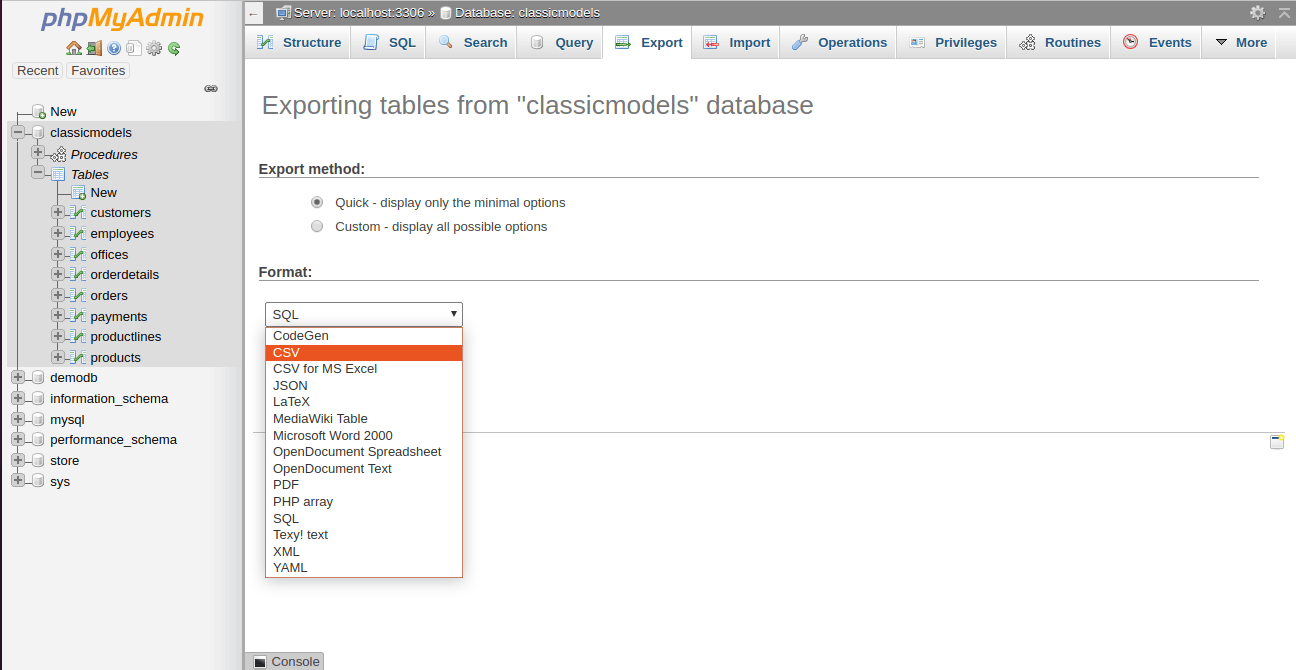Select the Custom export method radio button
The height and width of the screenshot is (670, 1296).
(317, 227)
